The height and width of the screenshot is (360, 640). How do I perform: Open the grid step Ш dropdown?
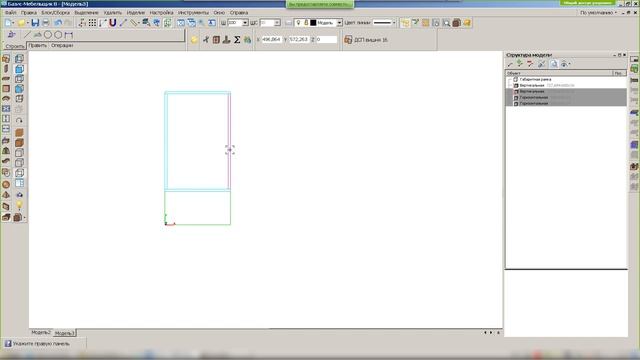(x=245, y=23)
